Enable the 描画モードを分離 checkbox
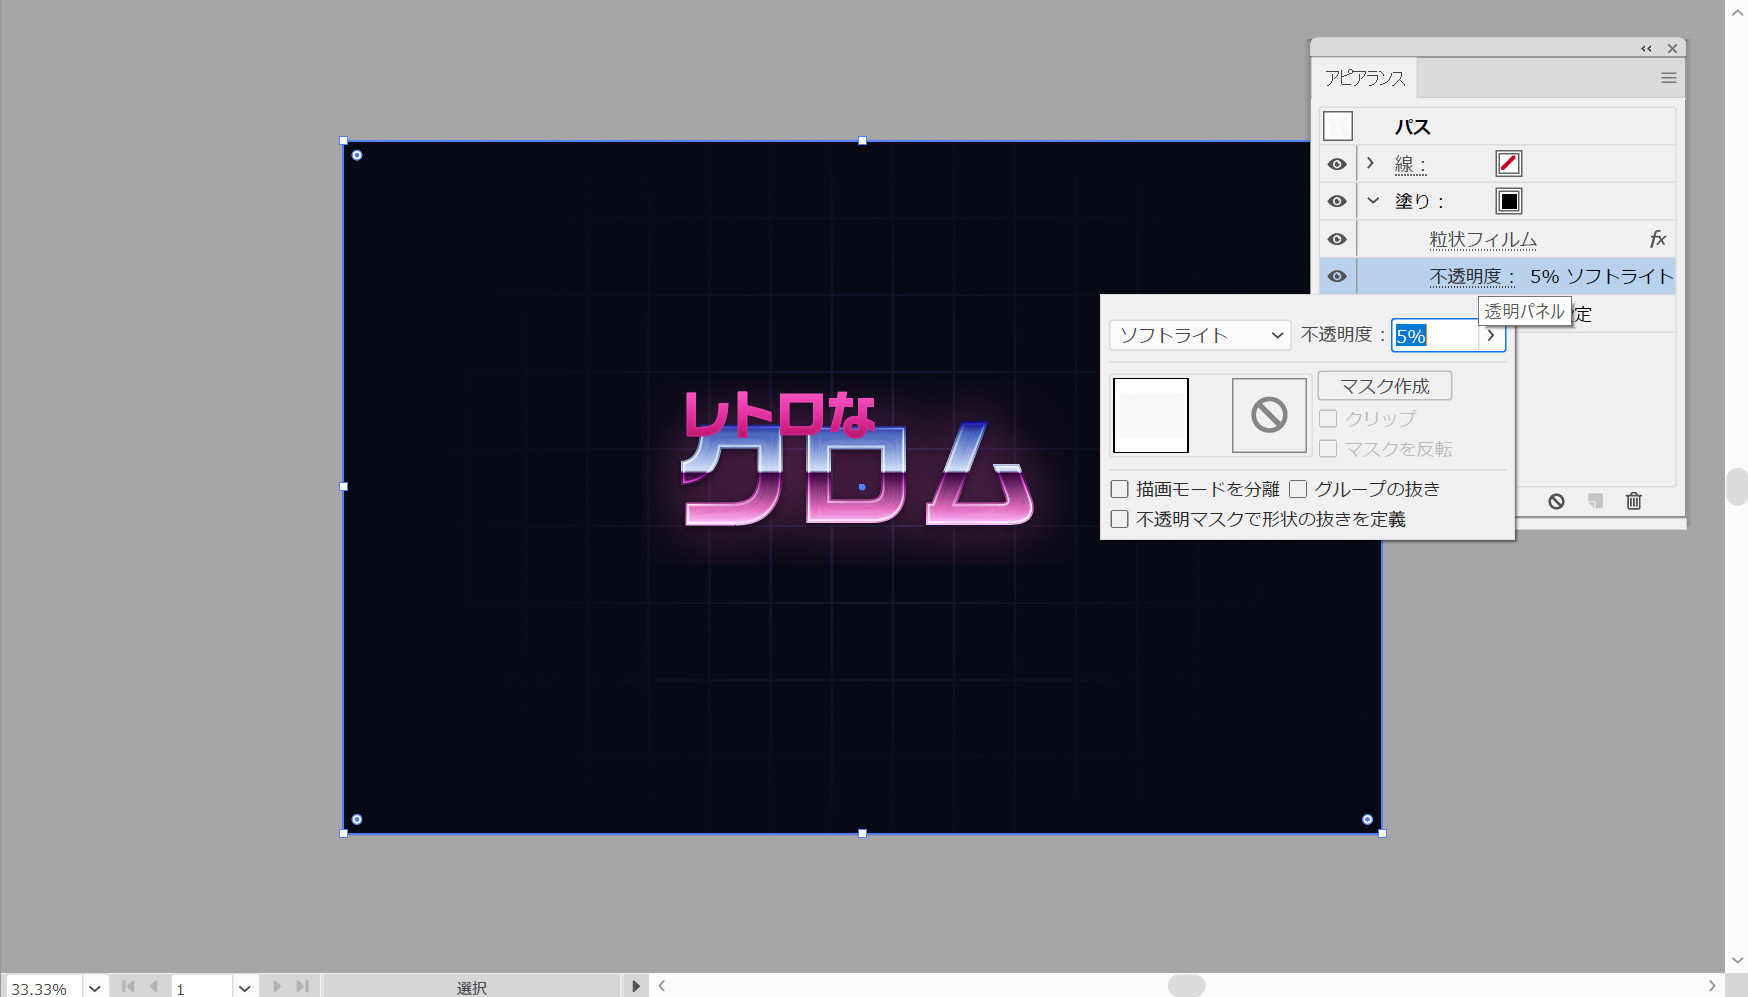The image size is (1748, 997). coord(1120,489)
